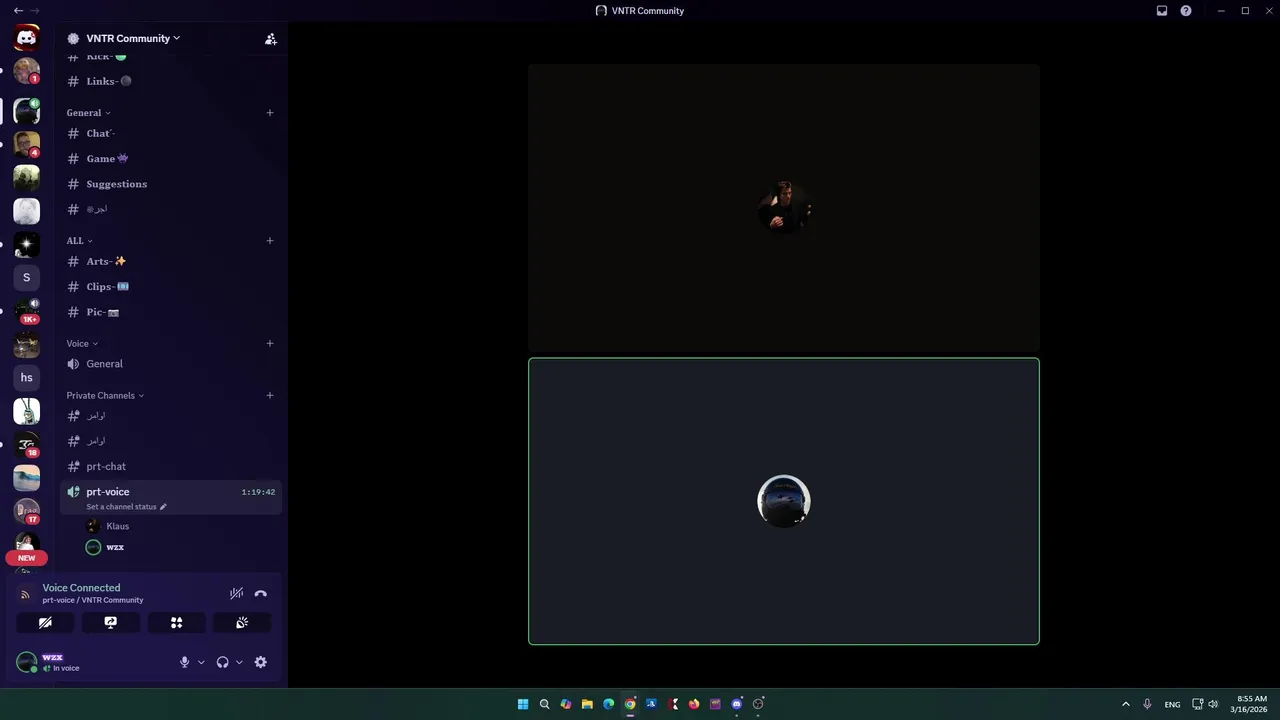
Task: Open the Inbox icon in the title bar
Action: click(x=1162, y=11)
